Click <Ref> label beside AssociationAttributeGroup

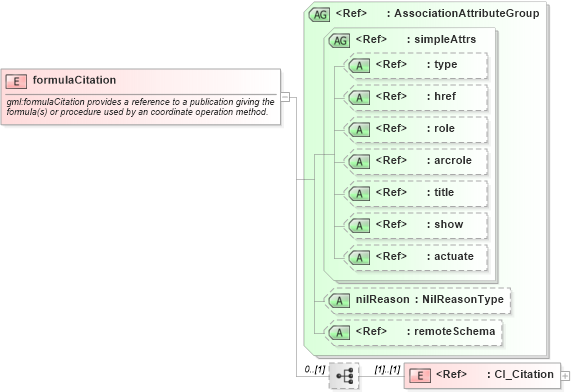pos(351,13)
